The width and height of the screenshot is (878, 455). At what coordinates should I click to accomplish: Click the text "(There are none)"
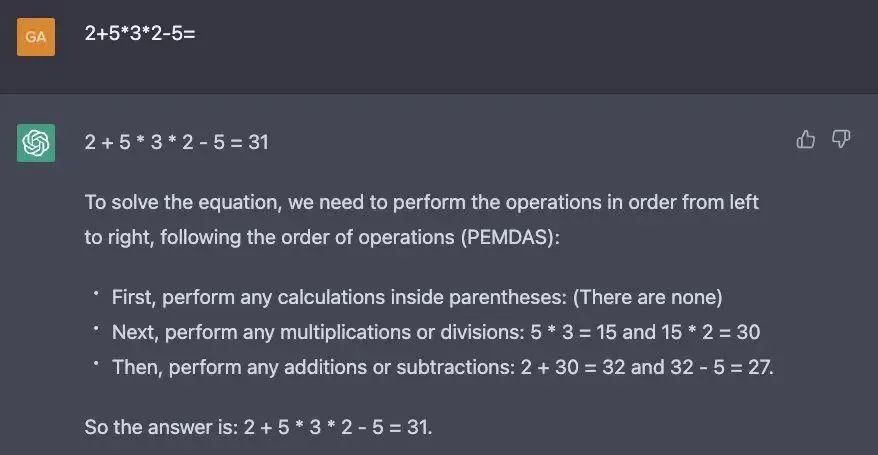click(648, 297)
